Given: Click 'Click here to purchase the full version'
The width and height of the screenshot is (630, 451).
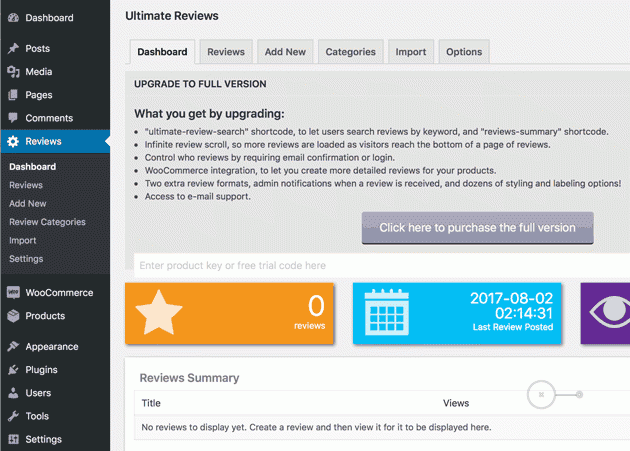Looking at the screenshot, I should pyautogui.click(x=477, y=228).
